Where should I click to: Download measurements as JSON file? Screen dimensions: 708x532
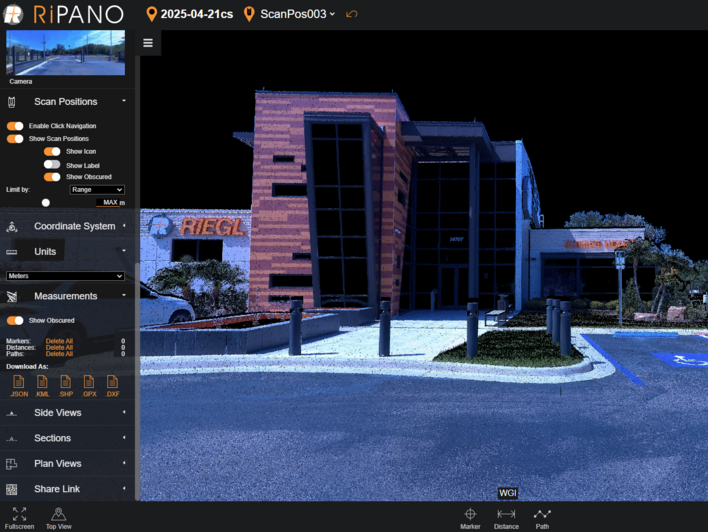(x=19, y=385)
